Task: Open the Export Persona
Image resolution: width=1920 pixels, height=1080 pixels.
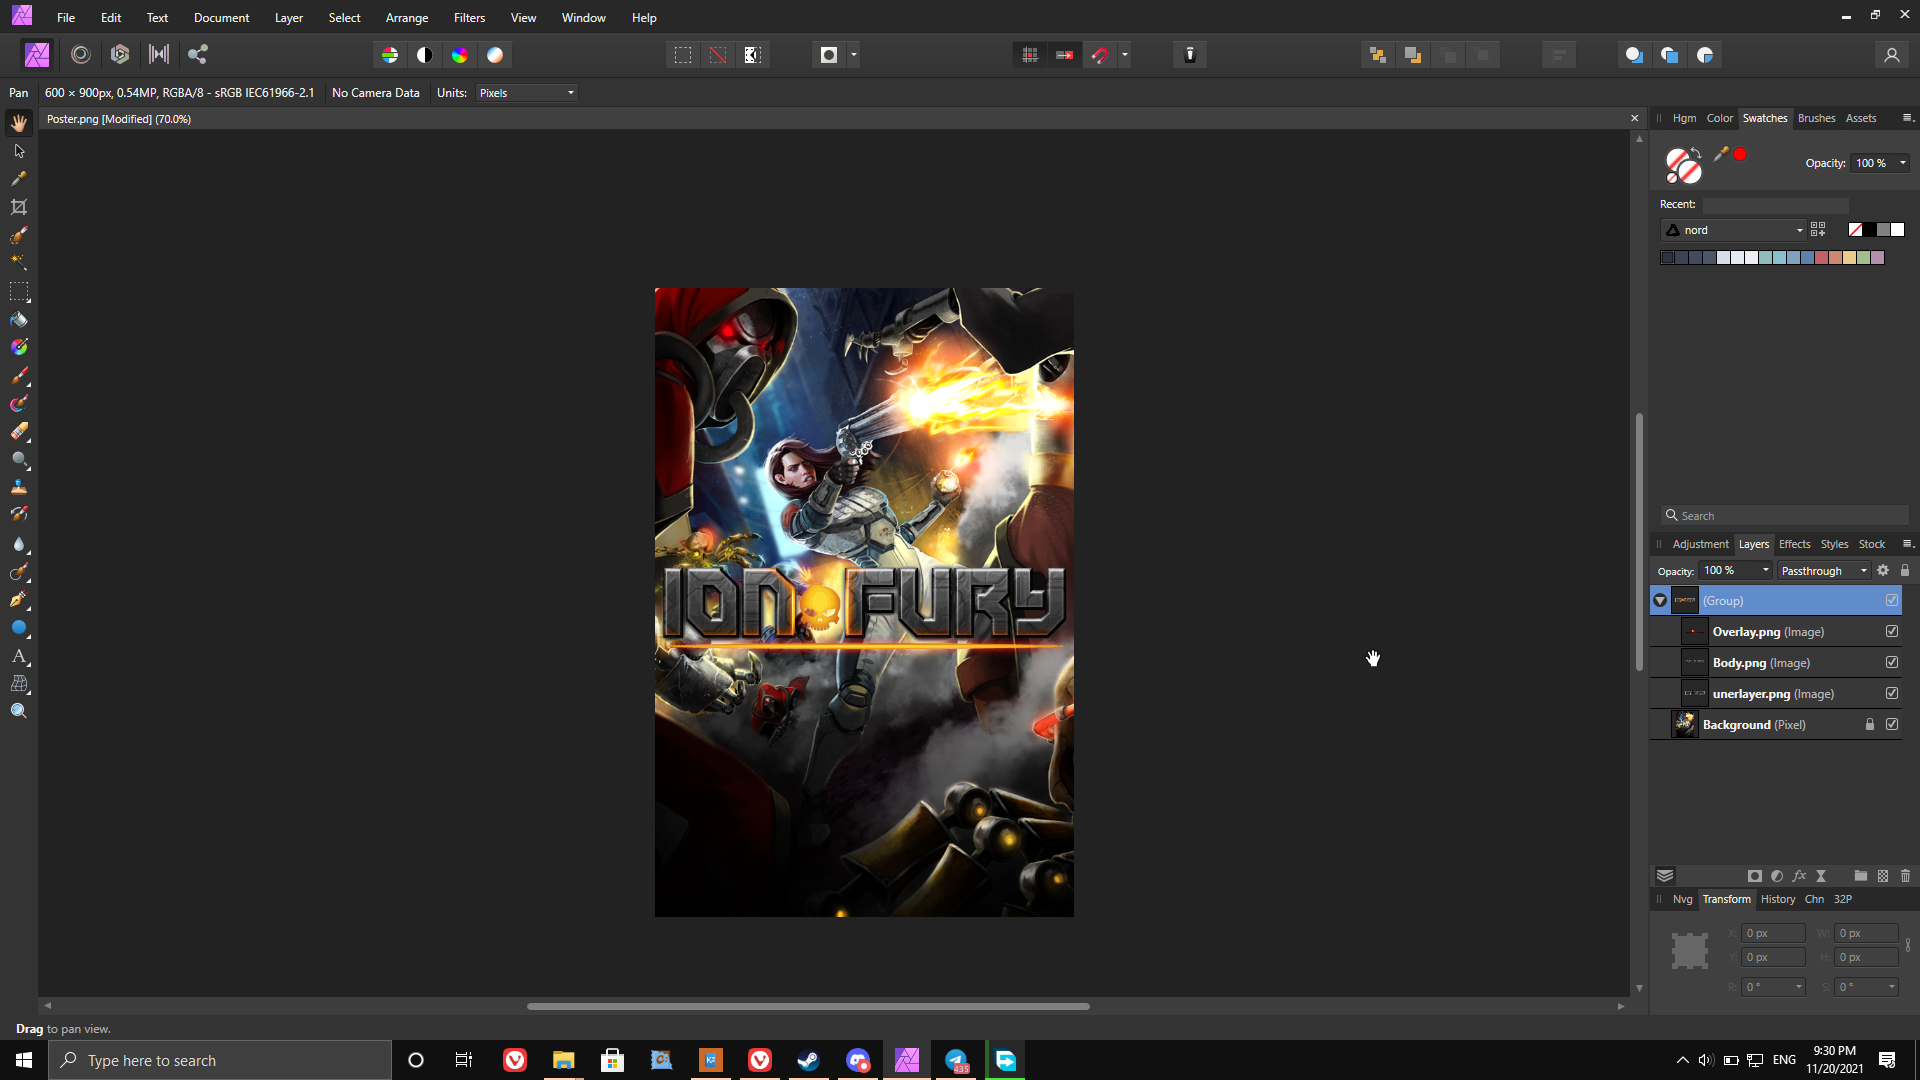Action: 198,55
